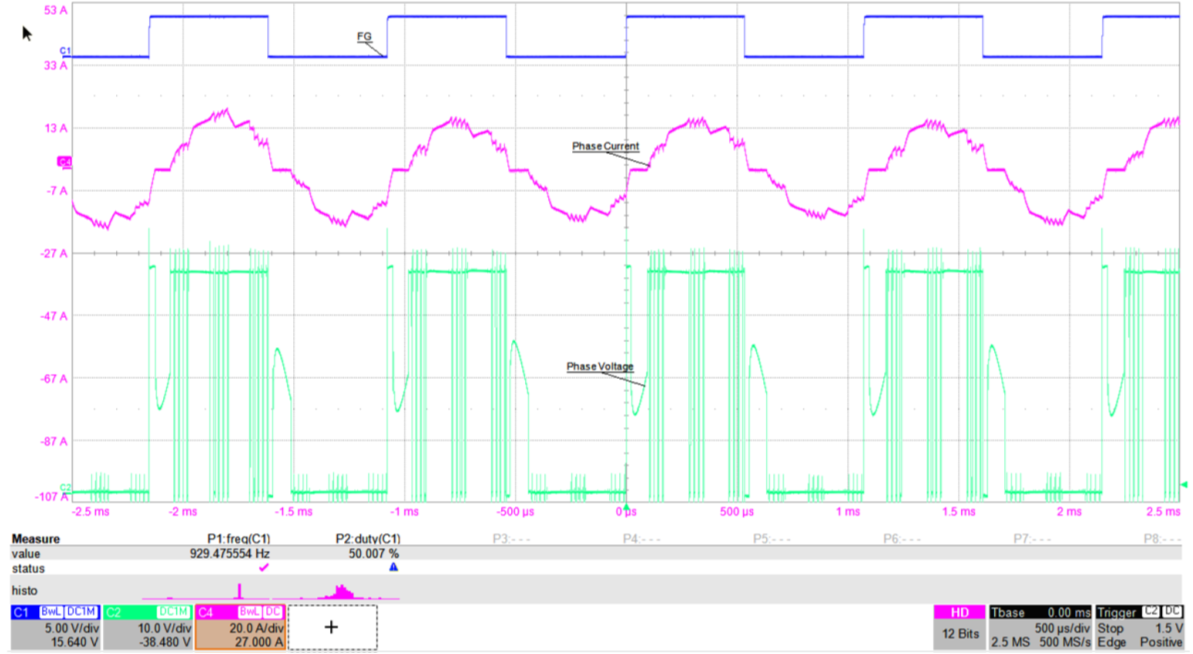The width and height of the screenshot is (1193, 654).
Task: Click the histogram icon under the P2 measurement
Action: pyautogui.click(x=340, y=590)
